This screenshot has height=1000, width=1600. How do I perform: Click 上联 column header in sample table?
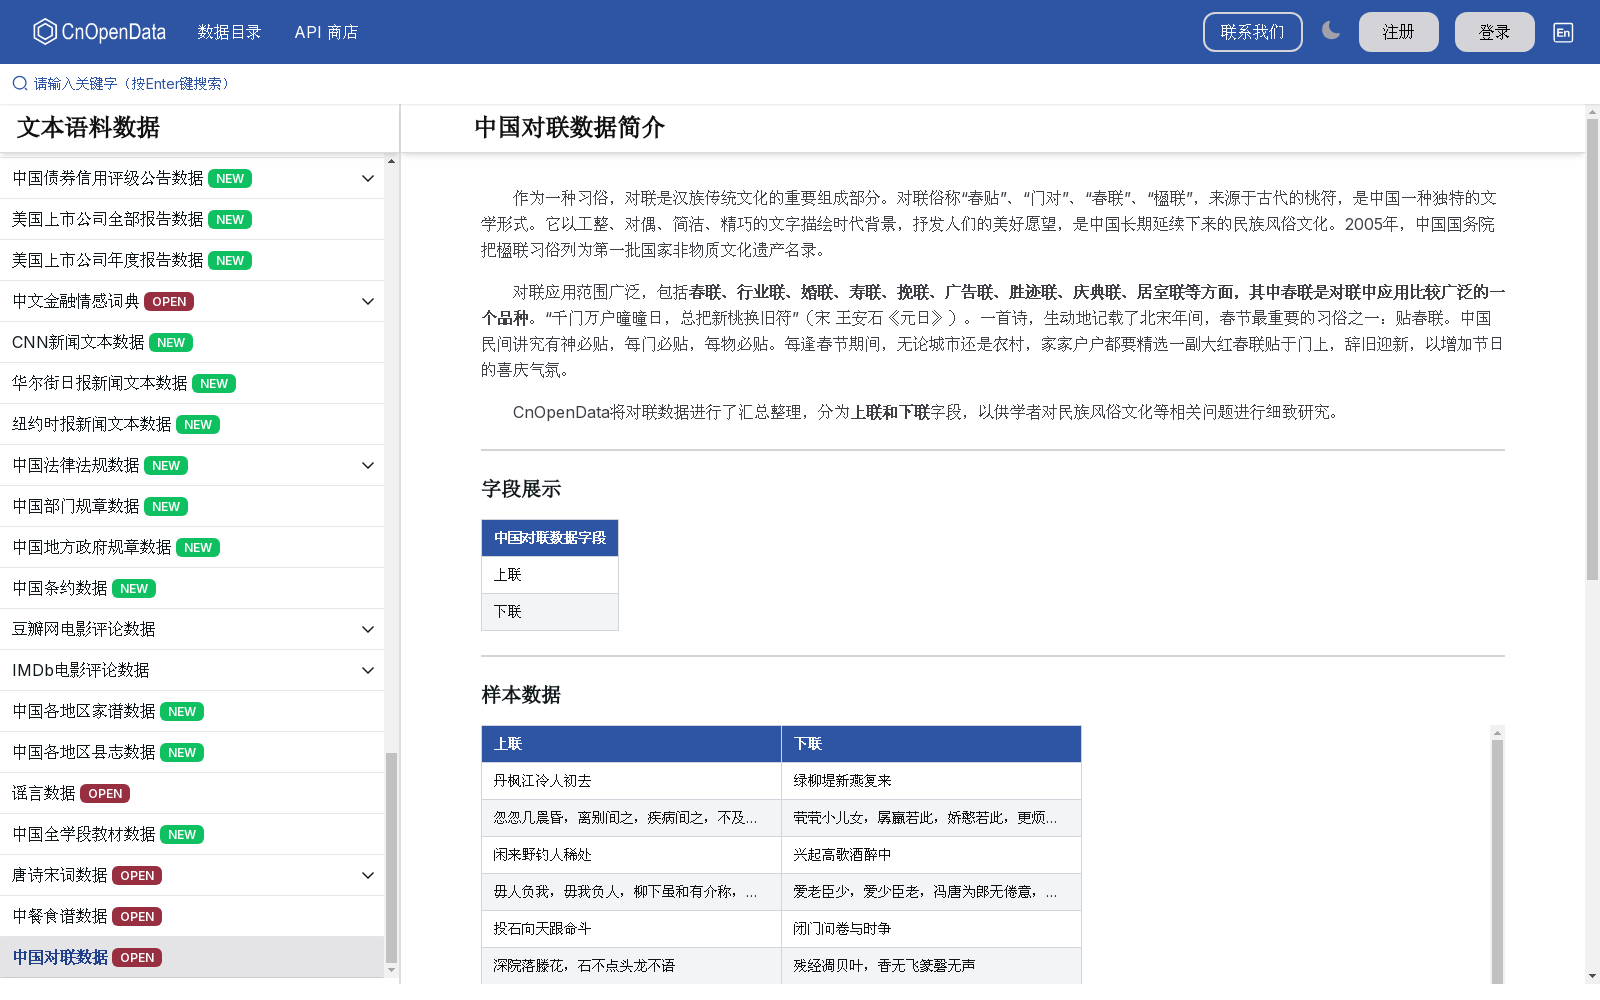tap(631, 744)
